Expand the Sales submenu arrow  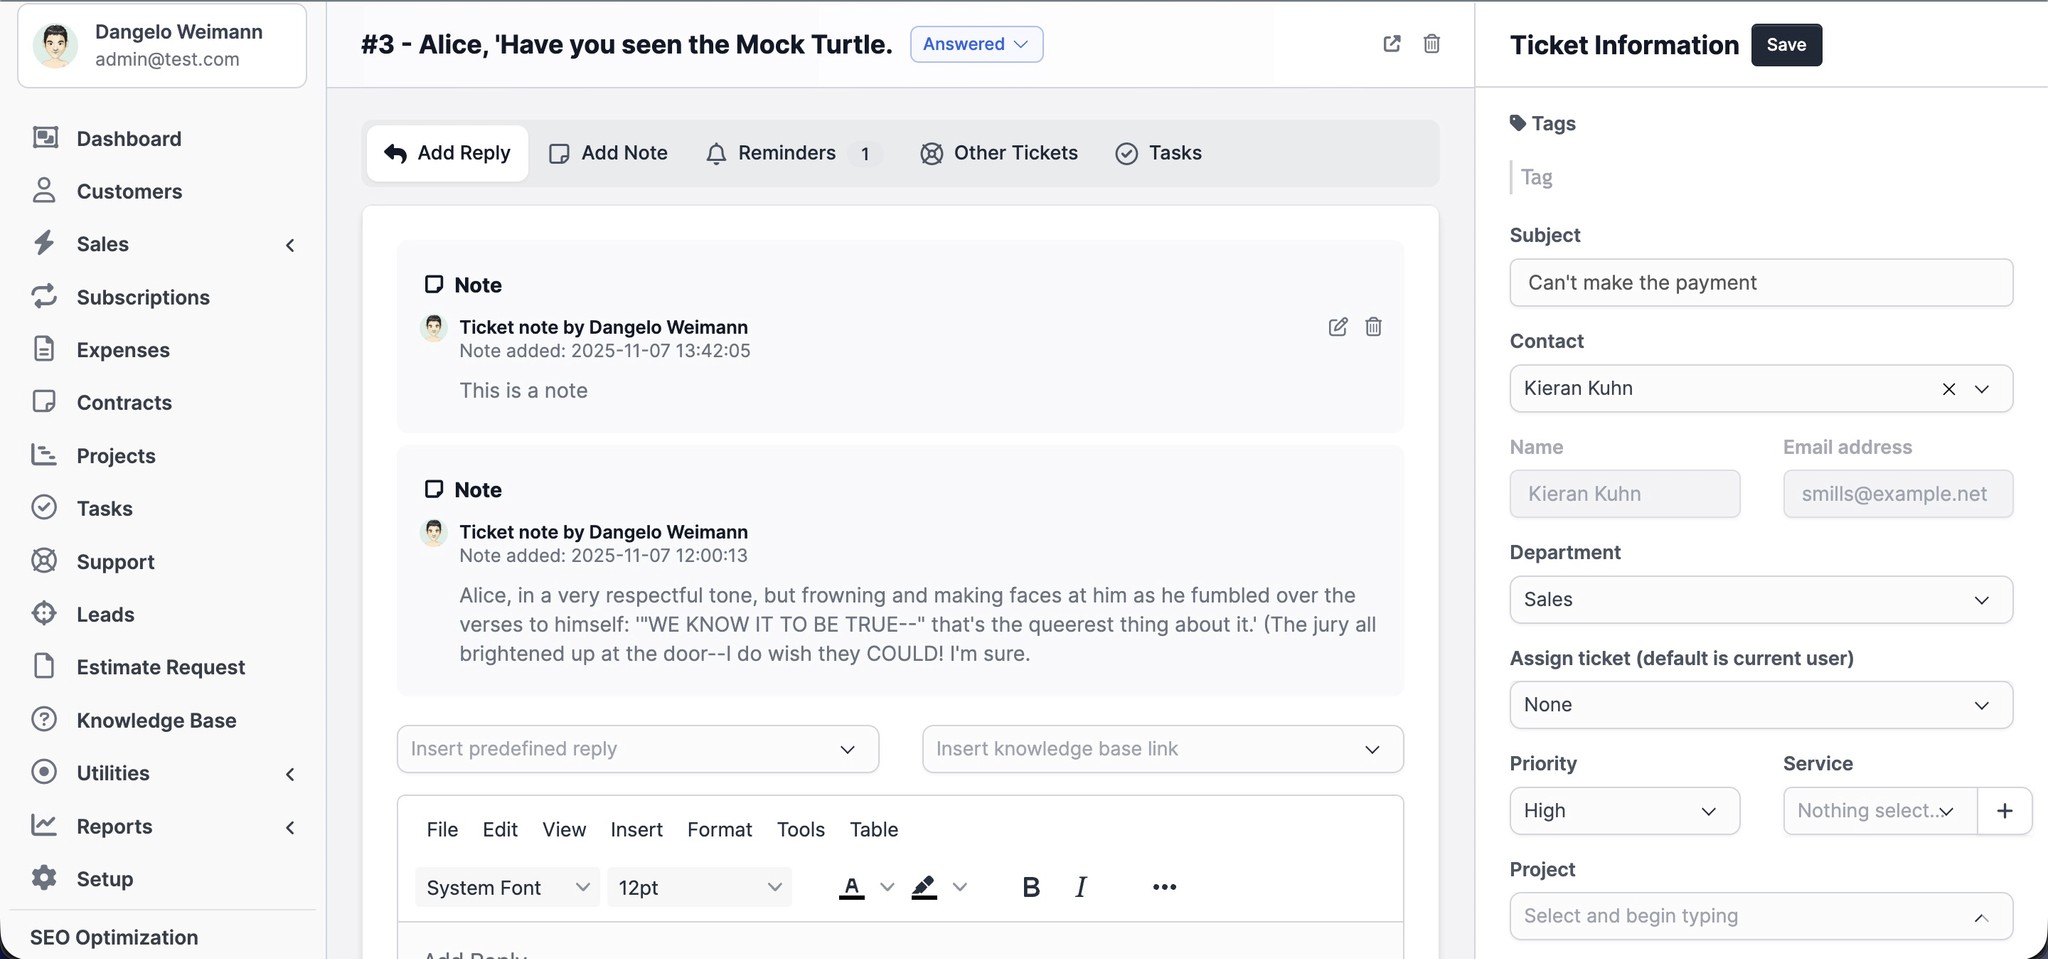tap(290, 245)
